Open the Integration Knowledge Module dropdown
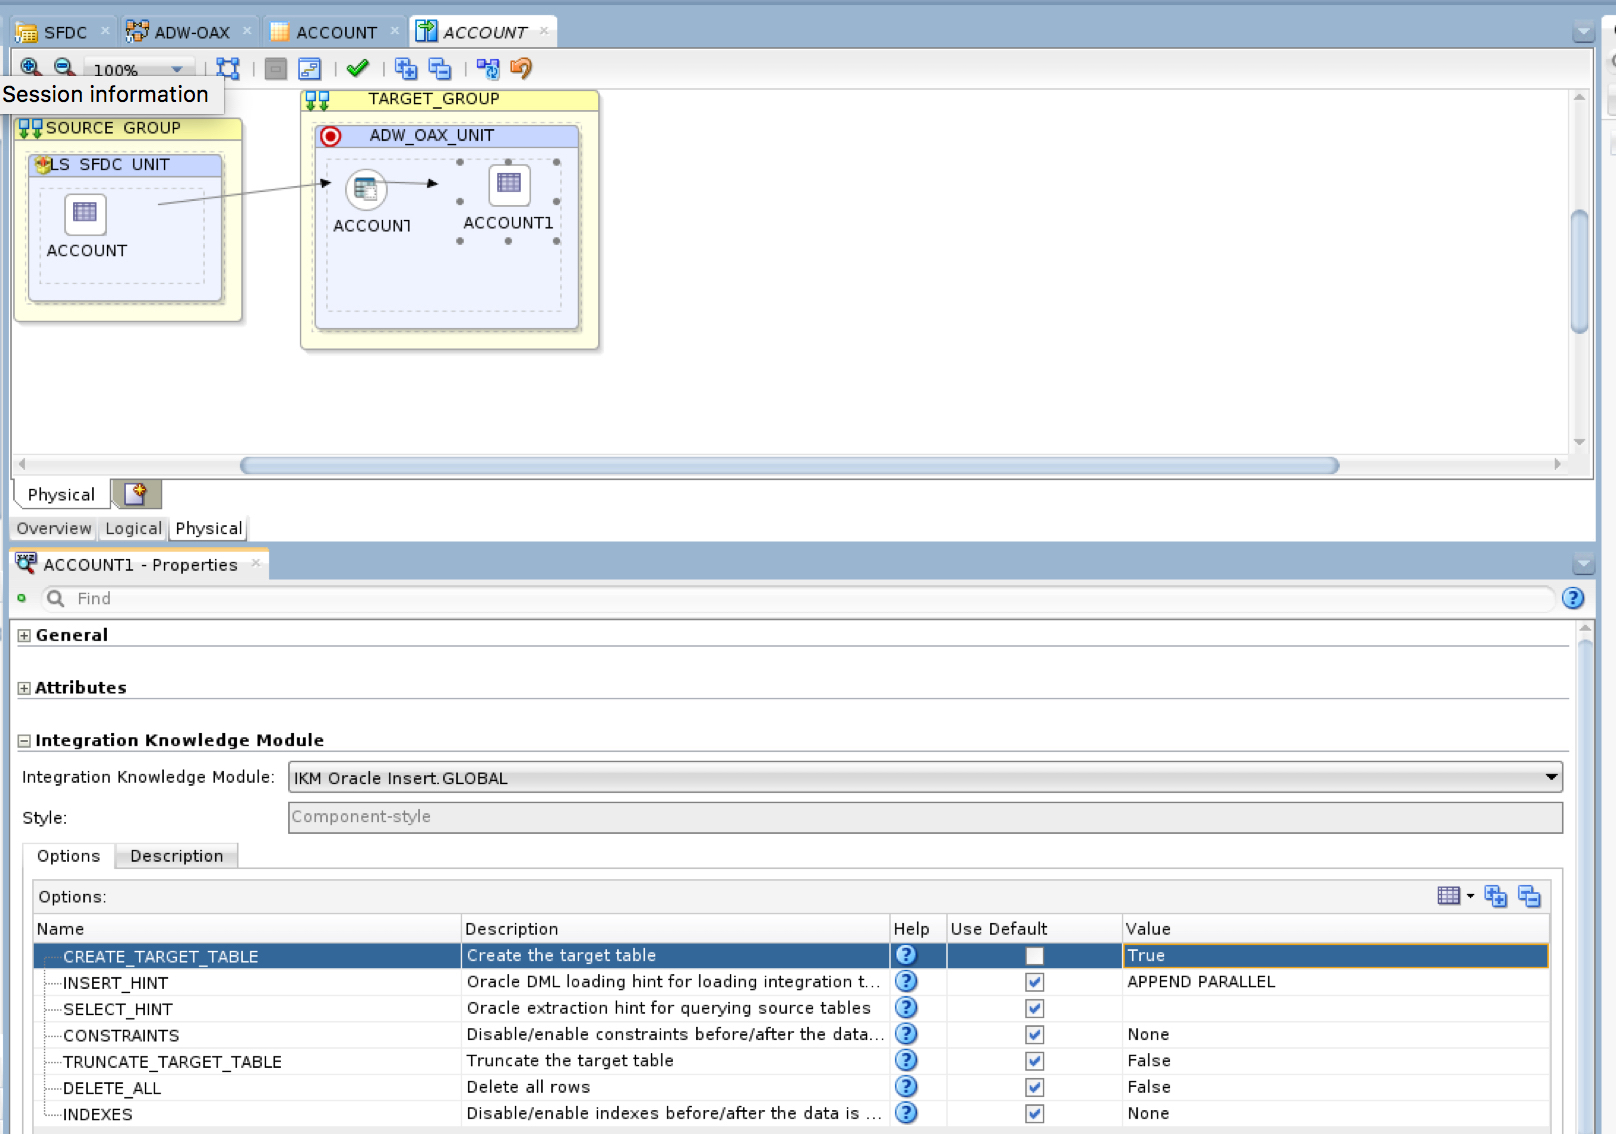The height and width of the screenshot is (1134, 1616). [1551, 777]
